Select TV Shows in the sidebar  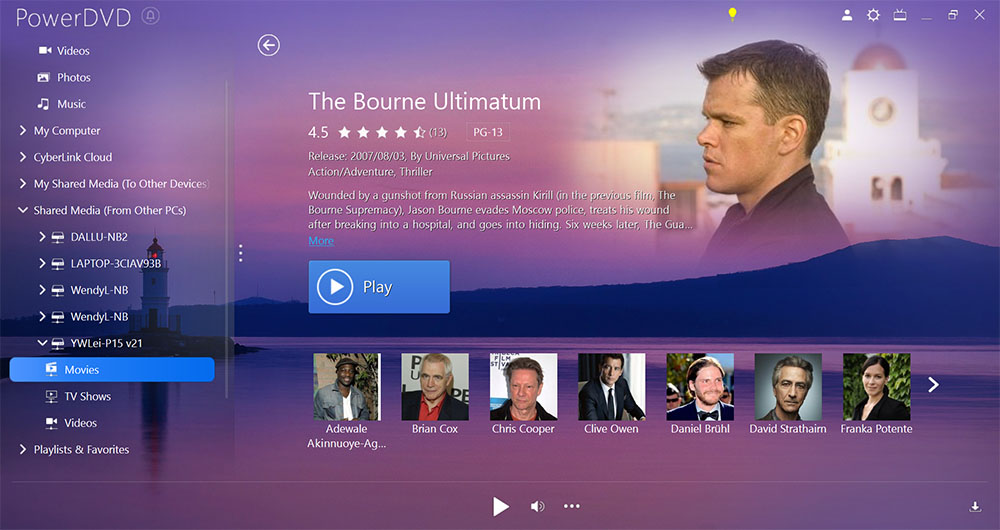tap(87, 396)
